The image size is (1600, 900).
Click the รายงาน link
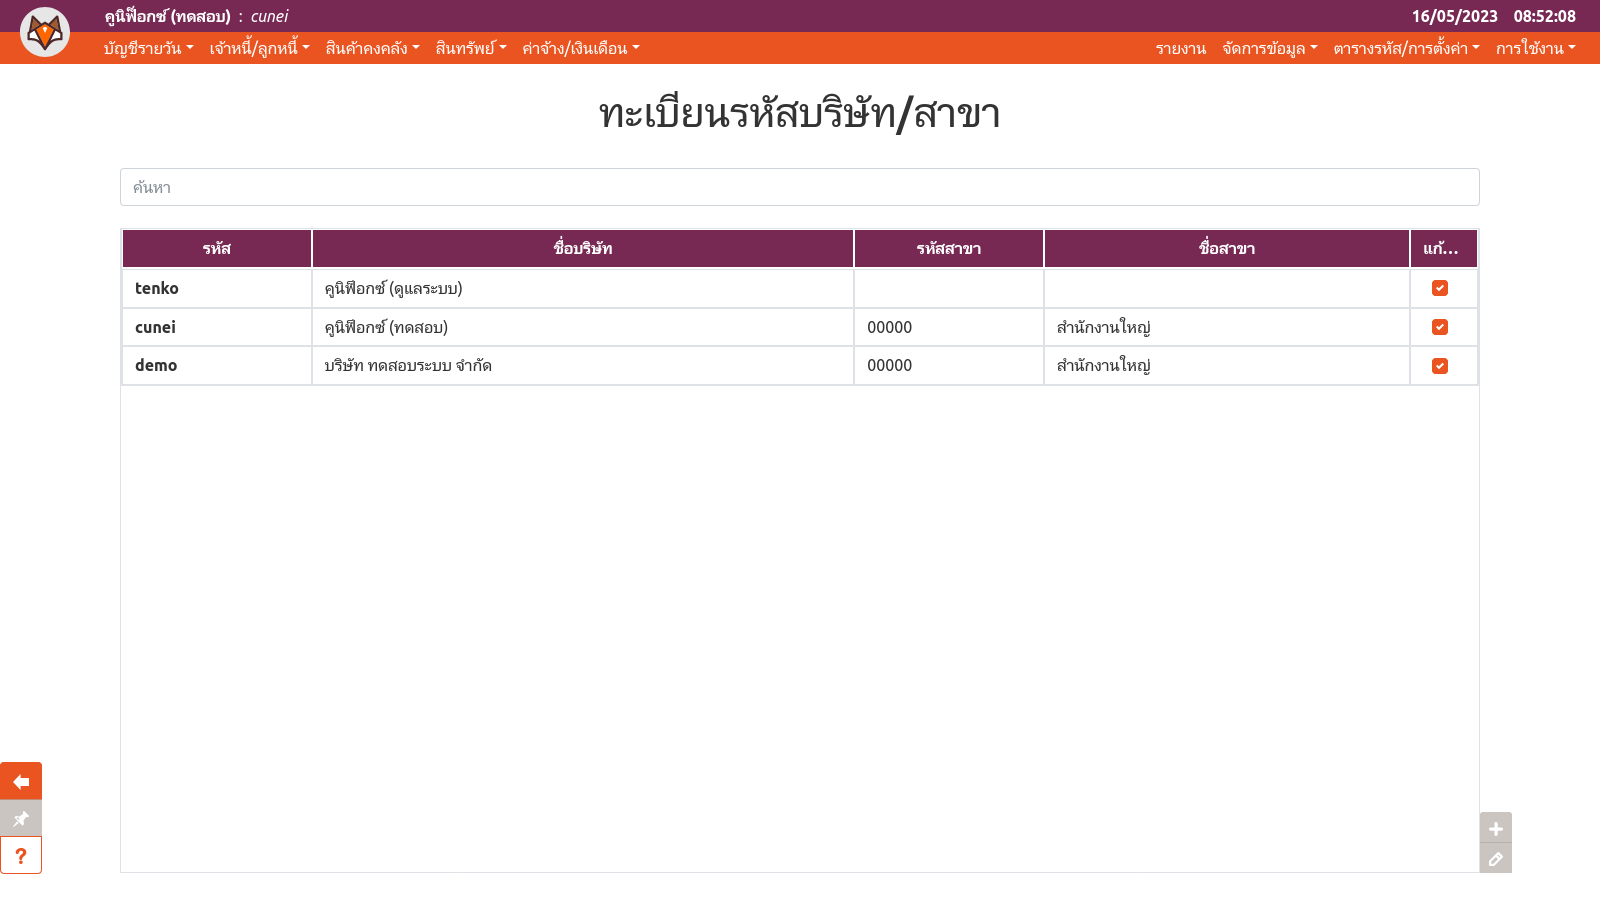point(1180,48)
